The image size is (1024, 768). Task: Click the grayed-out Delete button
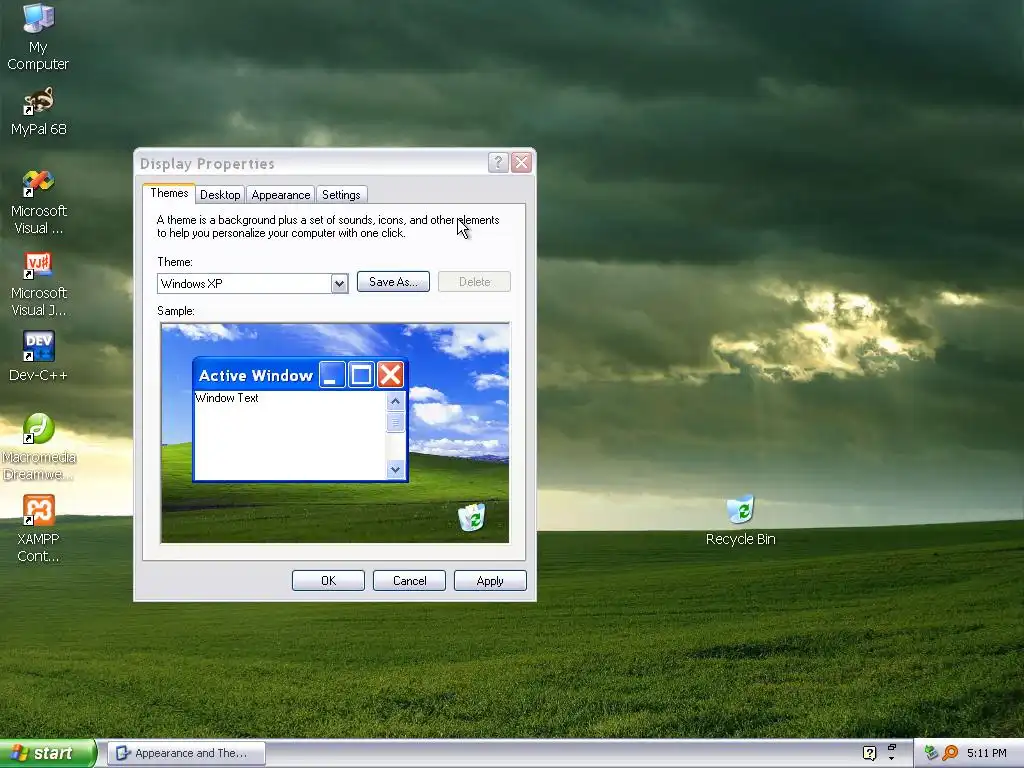(474, 281)
